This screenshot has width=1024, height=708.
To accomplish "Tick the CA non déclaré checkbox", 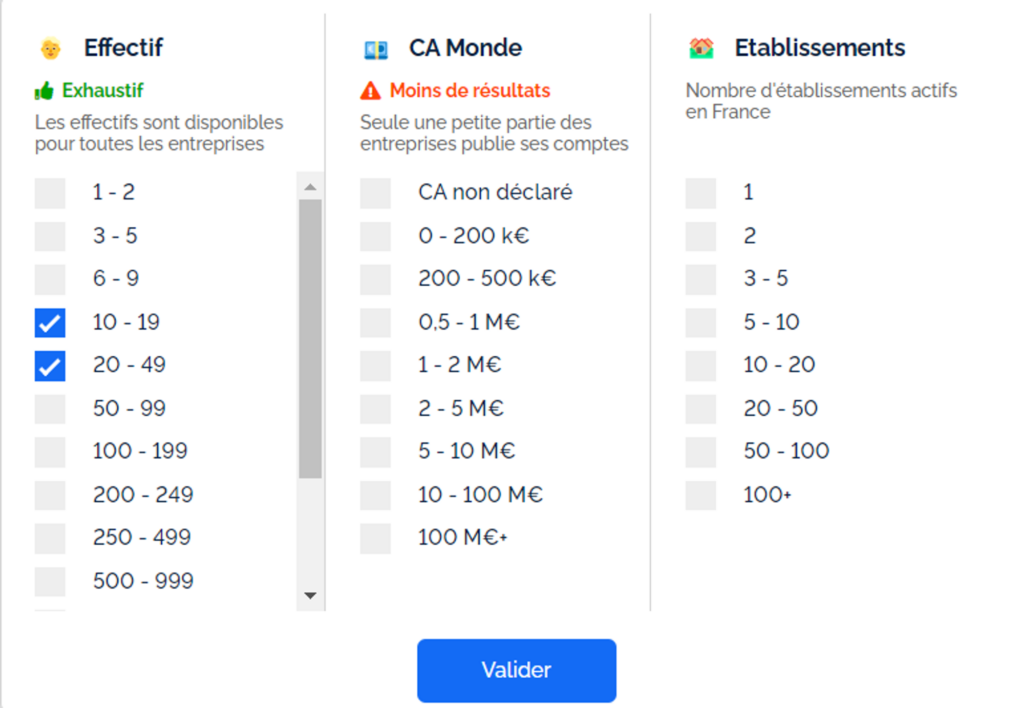I will pyautogui.click(x=375, y=193).
